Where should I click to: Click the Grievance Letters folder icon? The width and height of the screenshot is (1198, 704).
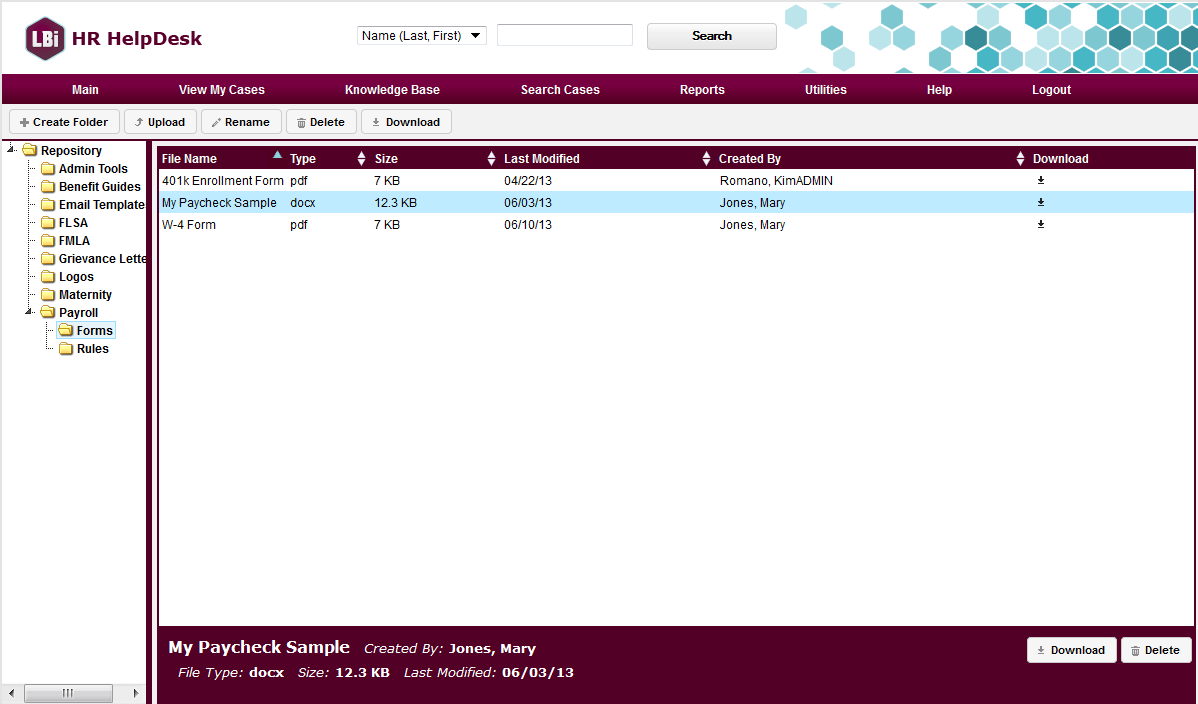point(48,258)
